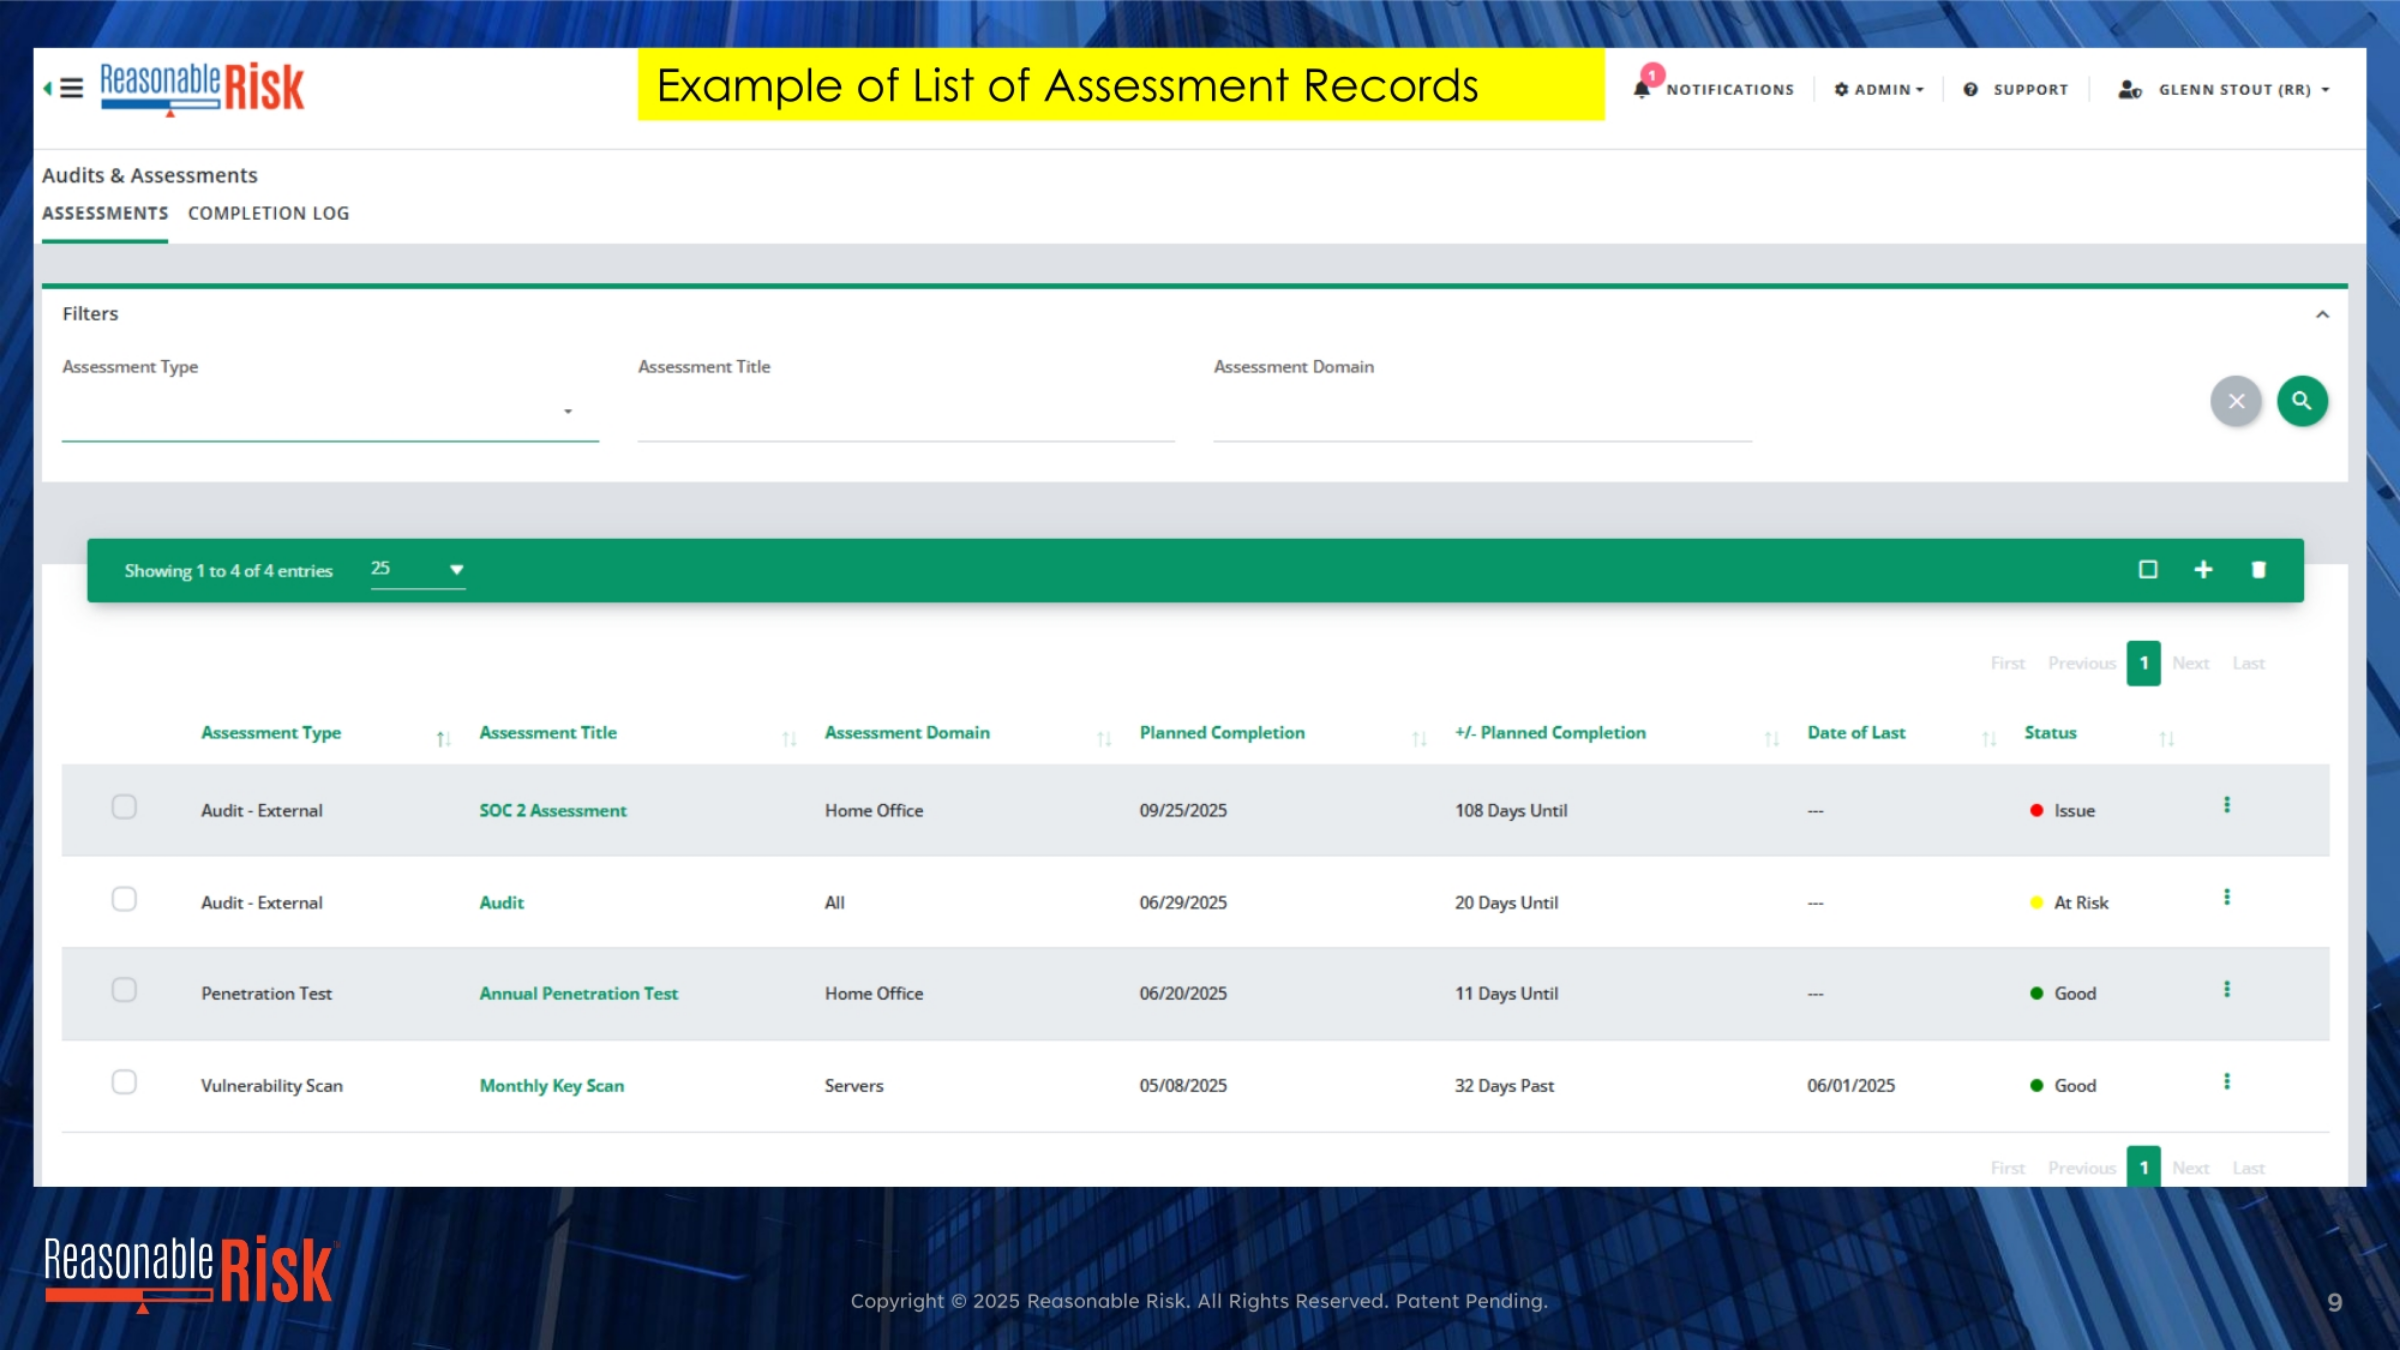Check the Annual Penetration Test row checkbox
Screen dimensions: 2400x1350
coord(124,990)
